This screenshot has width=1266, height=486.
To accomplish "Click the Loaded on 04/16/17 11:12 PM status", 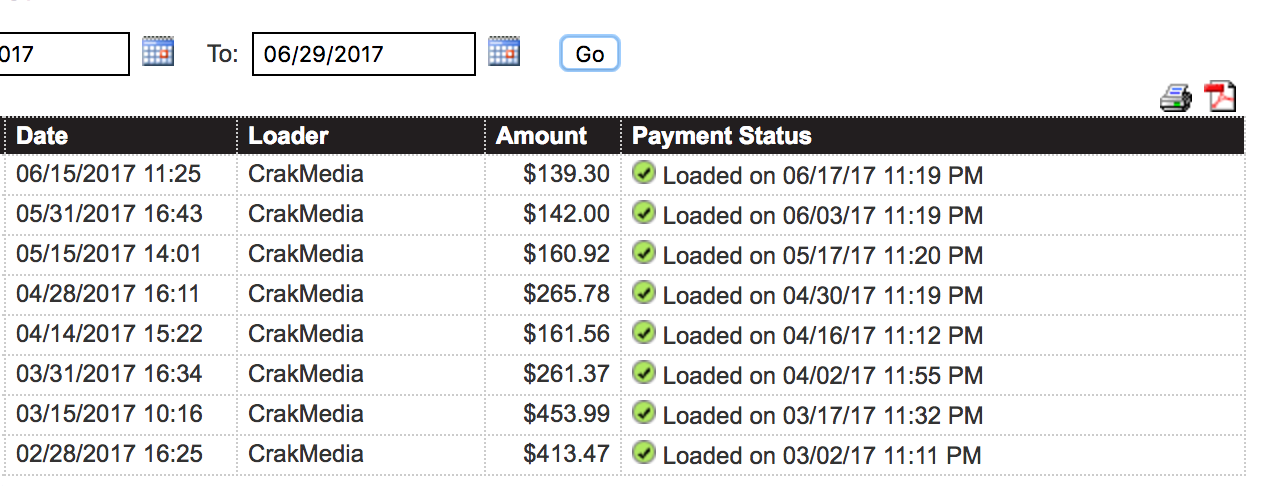I will 823,335.
